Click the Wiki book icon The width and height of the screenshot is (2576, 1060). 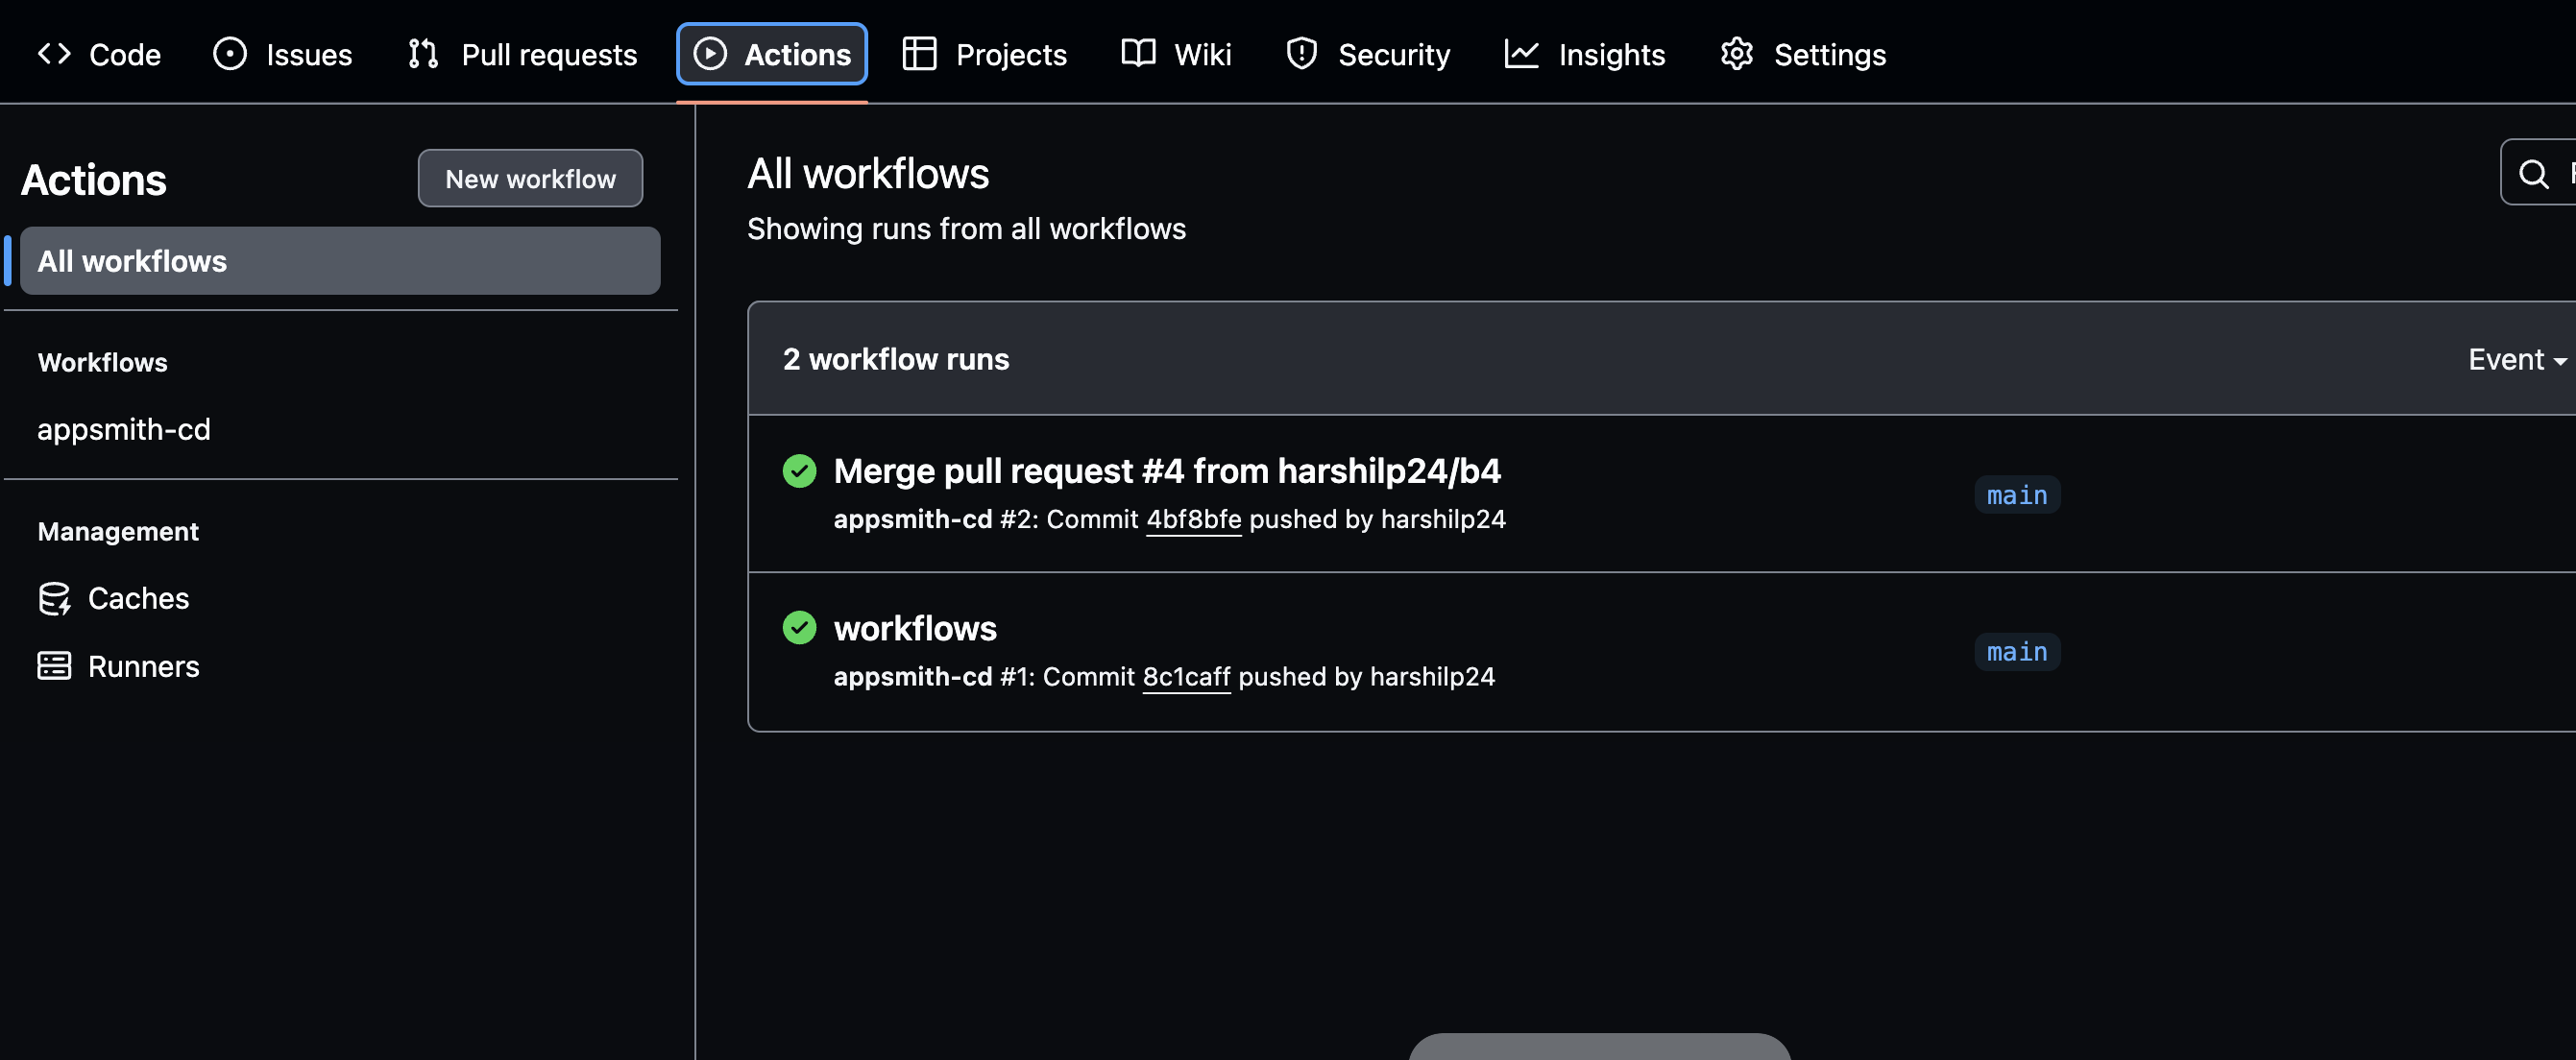tap(1138, 54)
